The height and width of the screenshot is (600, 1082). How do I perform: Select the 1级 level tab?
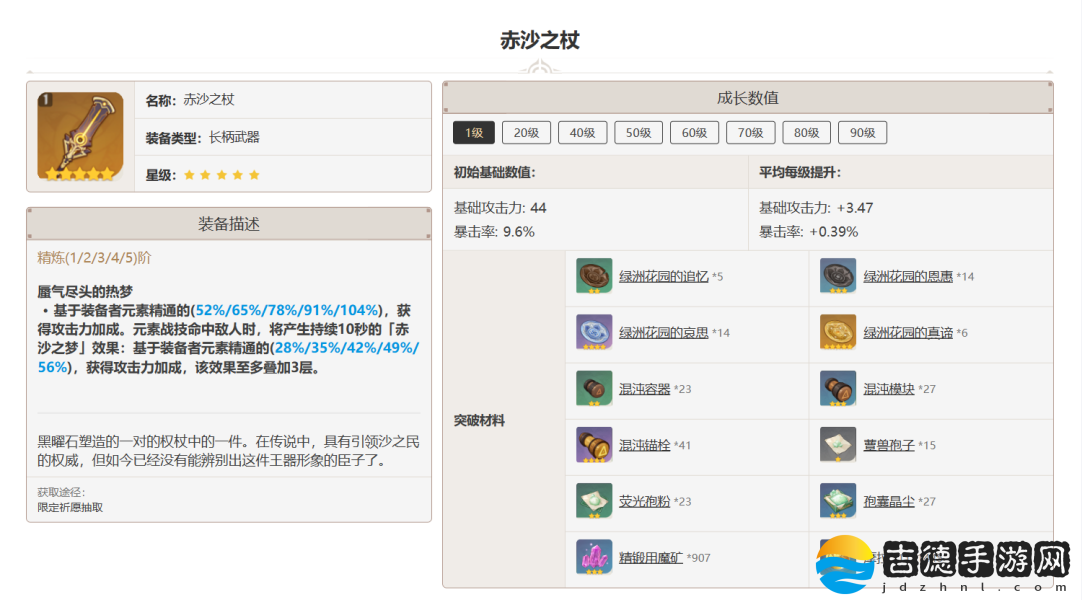pos(474,133)
